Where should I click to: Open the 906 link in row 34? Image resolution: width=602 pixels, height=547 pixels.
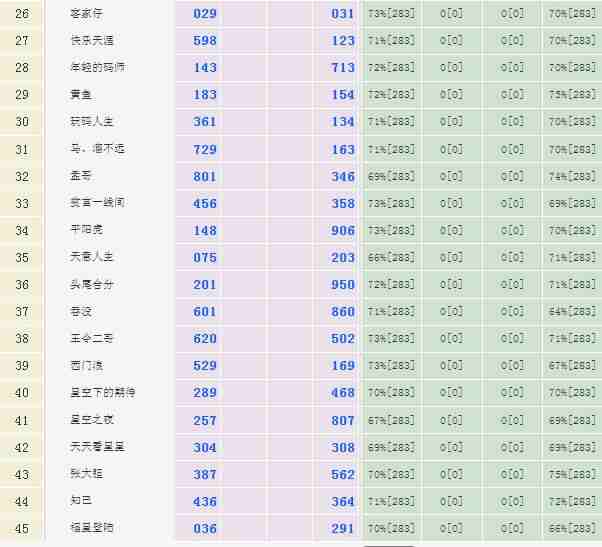[343, 231]
